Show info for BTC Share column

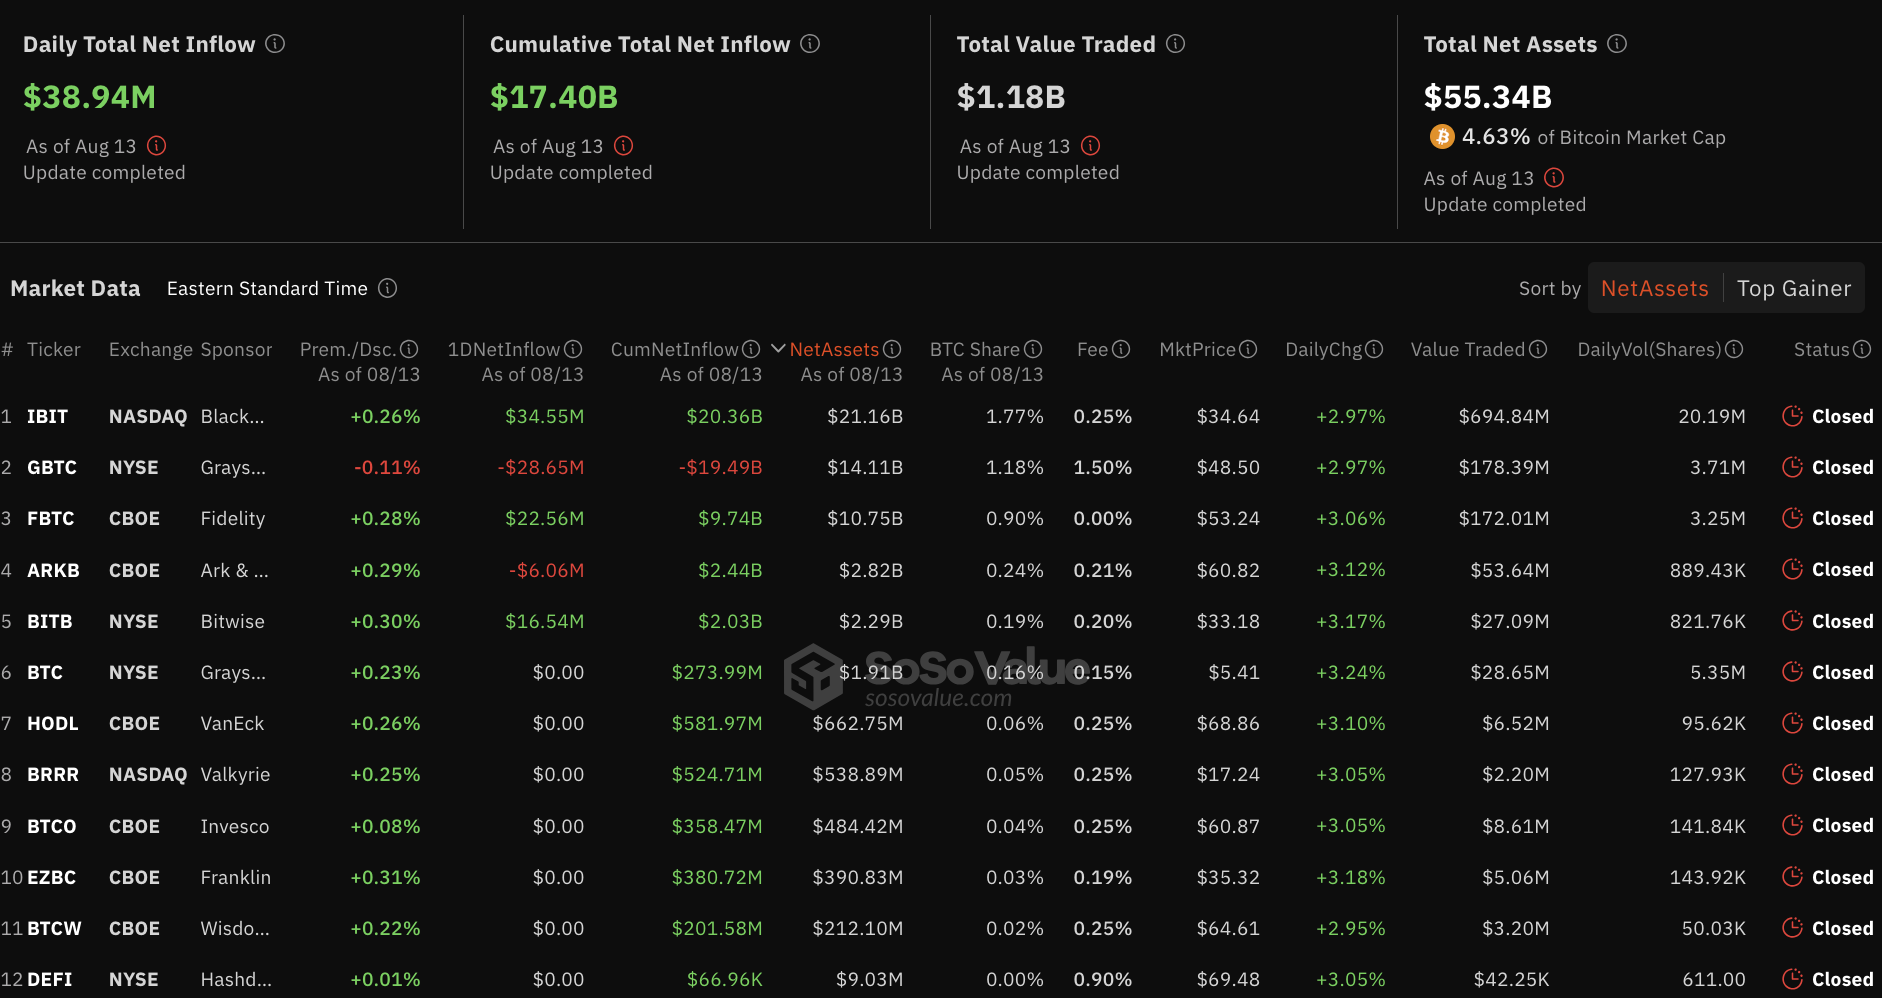(x=1033, y=349)
